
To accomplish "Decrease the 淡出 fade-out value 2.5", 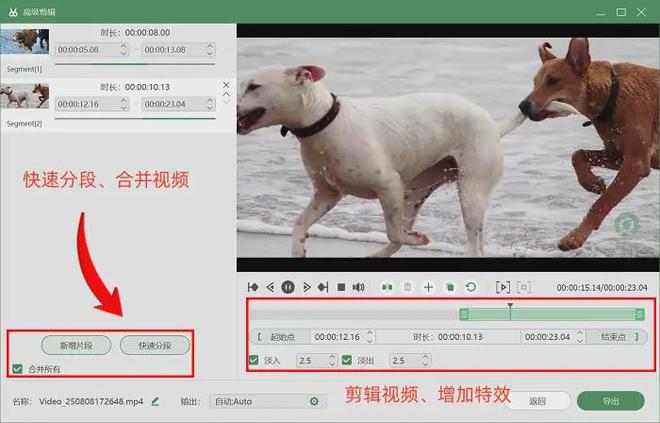I will point(426,364).
